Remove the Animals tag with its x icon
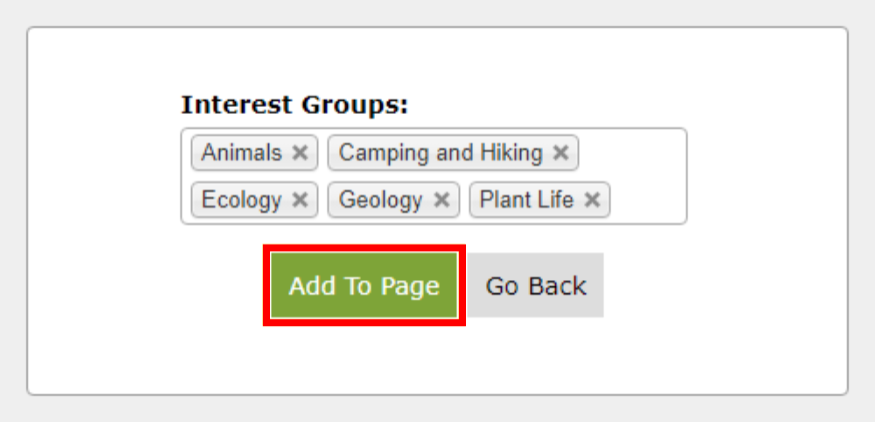 (x=300, y=152)
